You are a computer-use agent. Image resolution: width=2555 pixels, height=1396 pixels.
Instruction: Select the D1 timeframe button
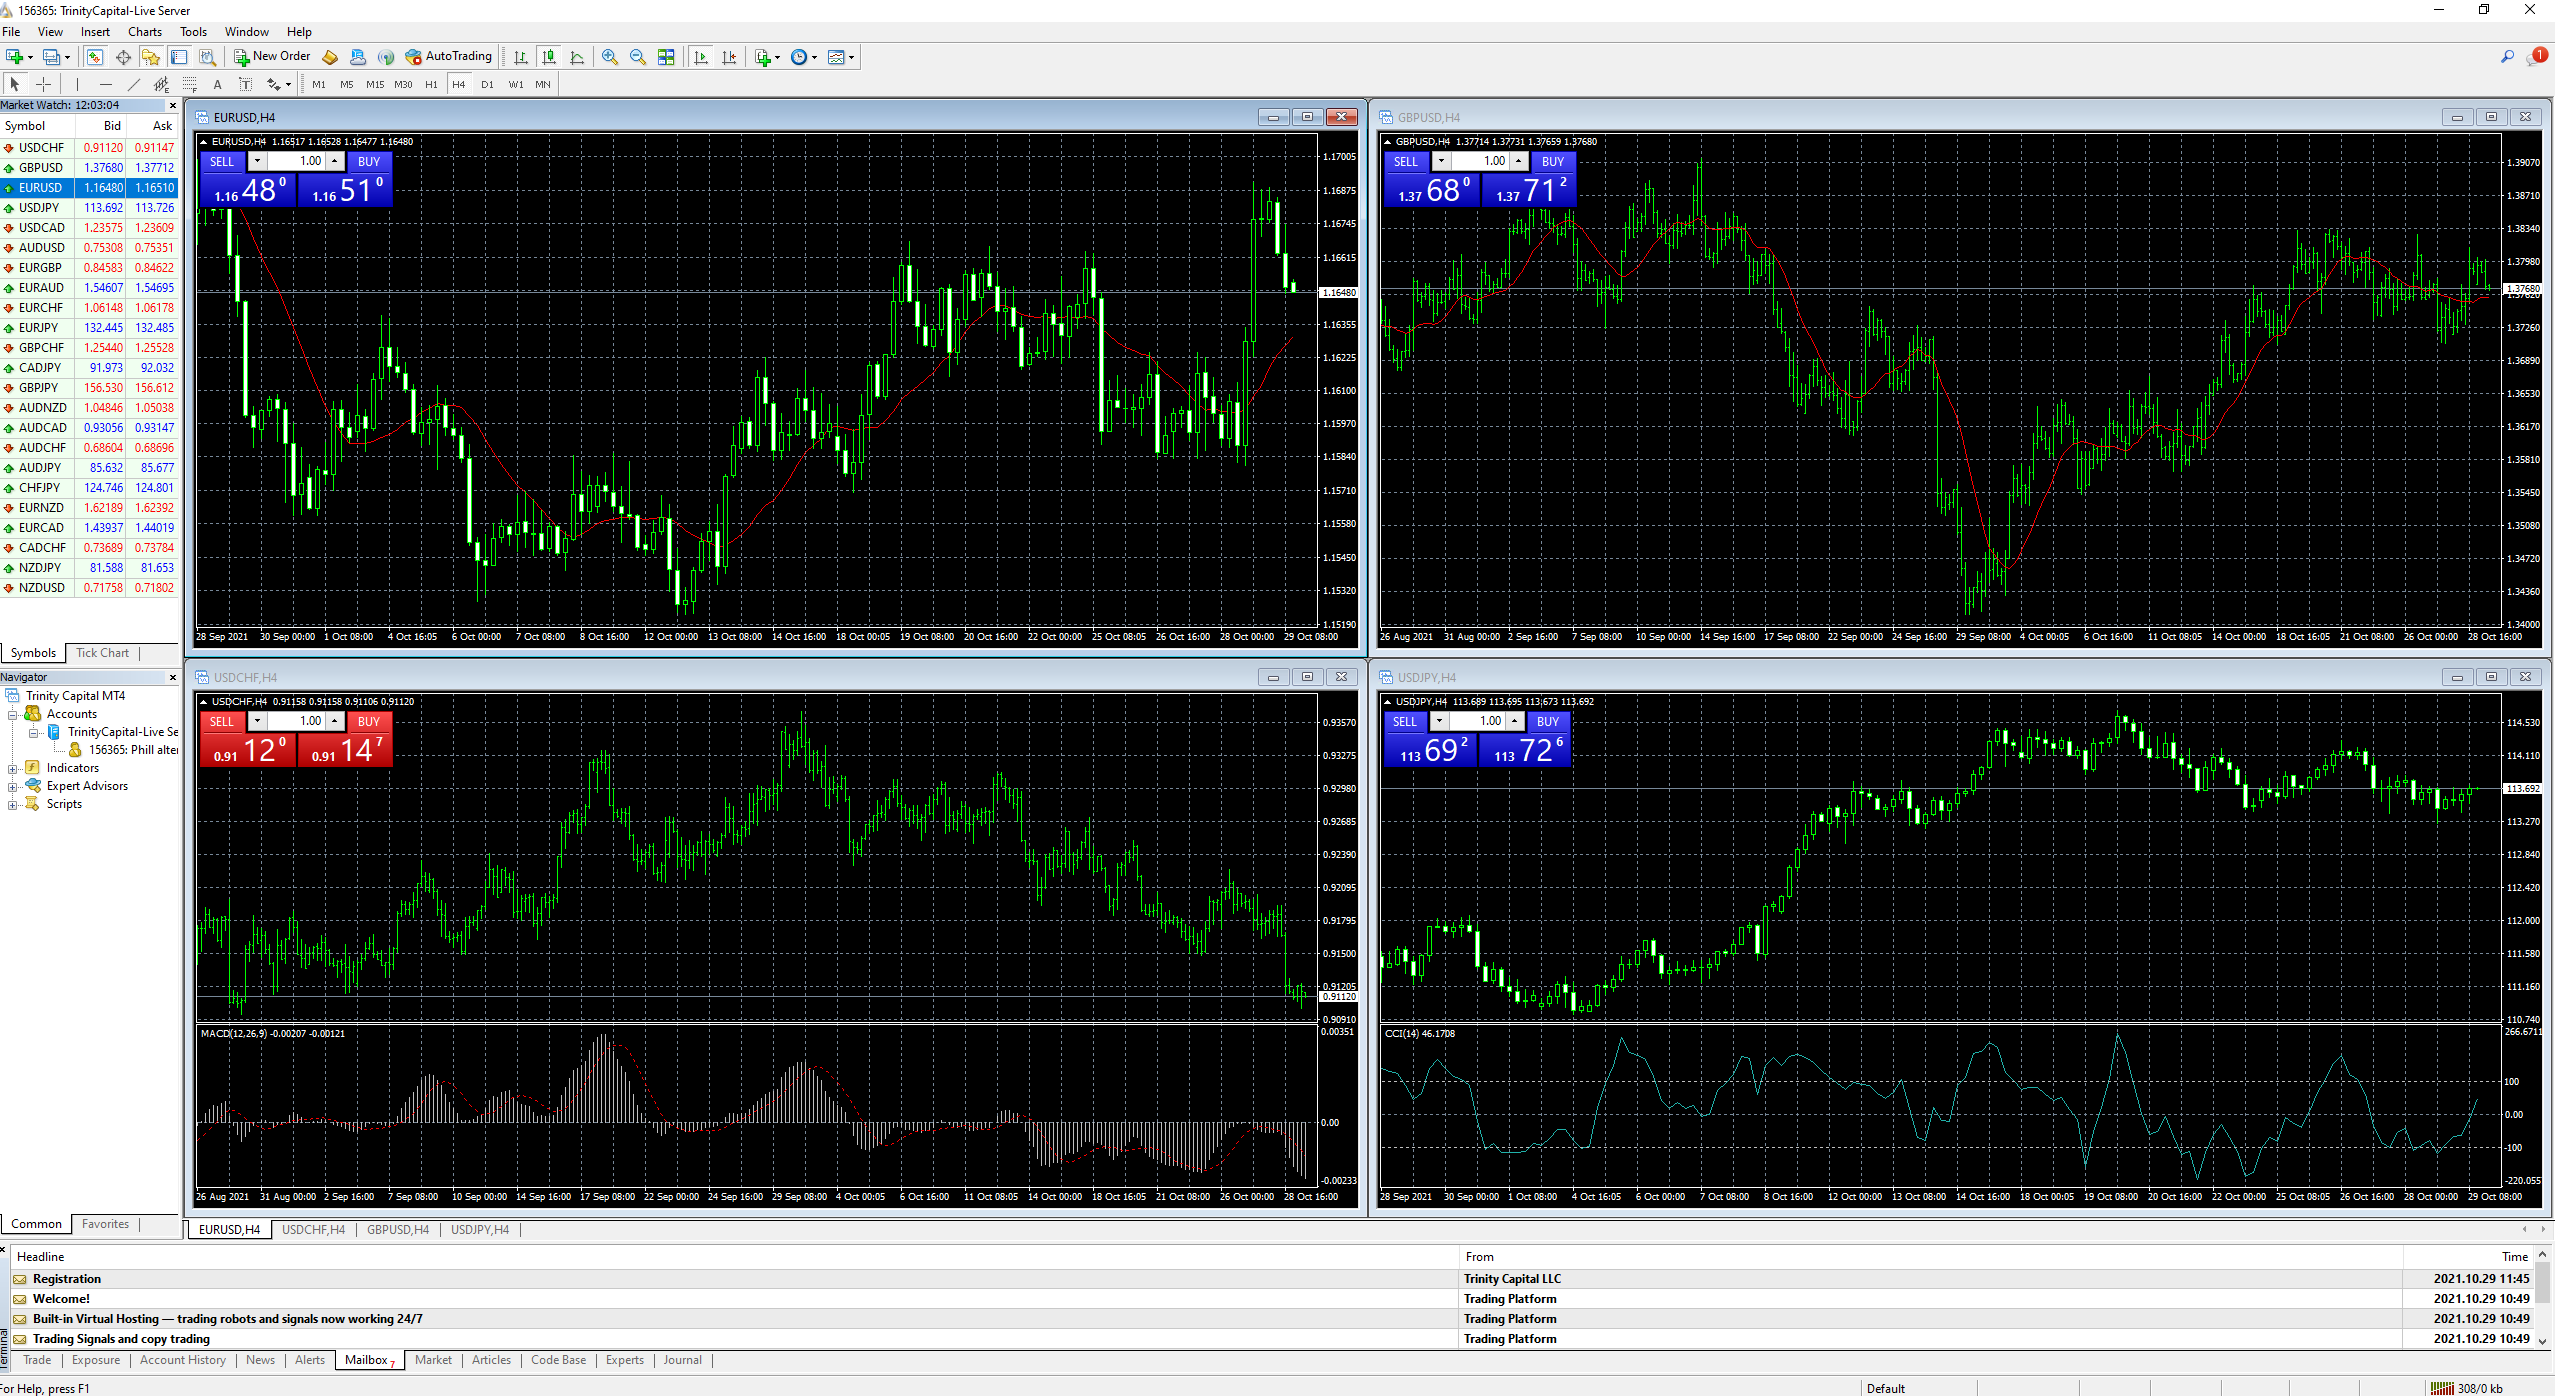487,84
